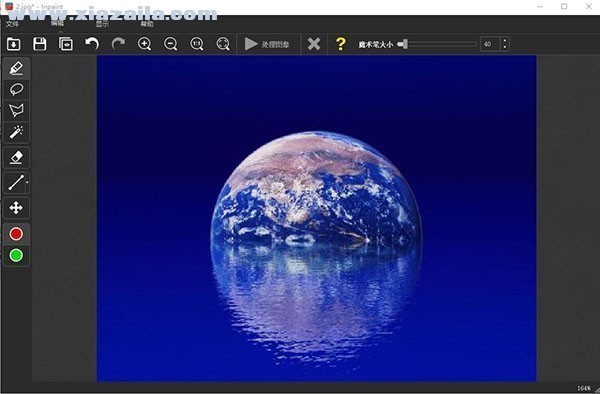Select the Polygonal lasso tool
Image resolution: width=600 pixels, height=394 pixels.
coord(16,111)
